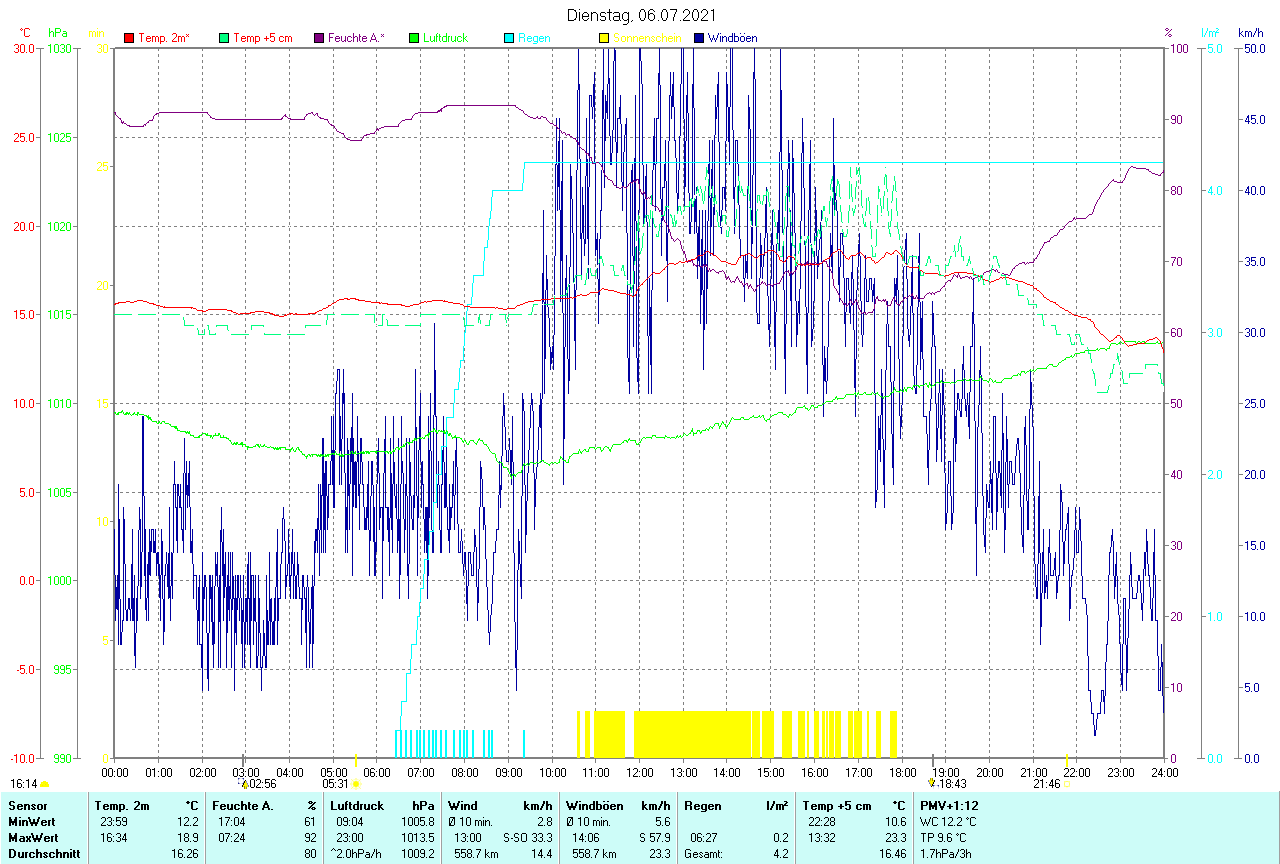Screen dimensions: 1280x864
Task: Click the average temperature value 16.26
Action: click(x=184, y=854)
